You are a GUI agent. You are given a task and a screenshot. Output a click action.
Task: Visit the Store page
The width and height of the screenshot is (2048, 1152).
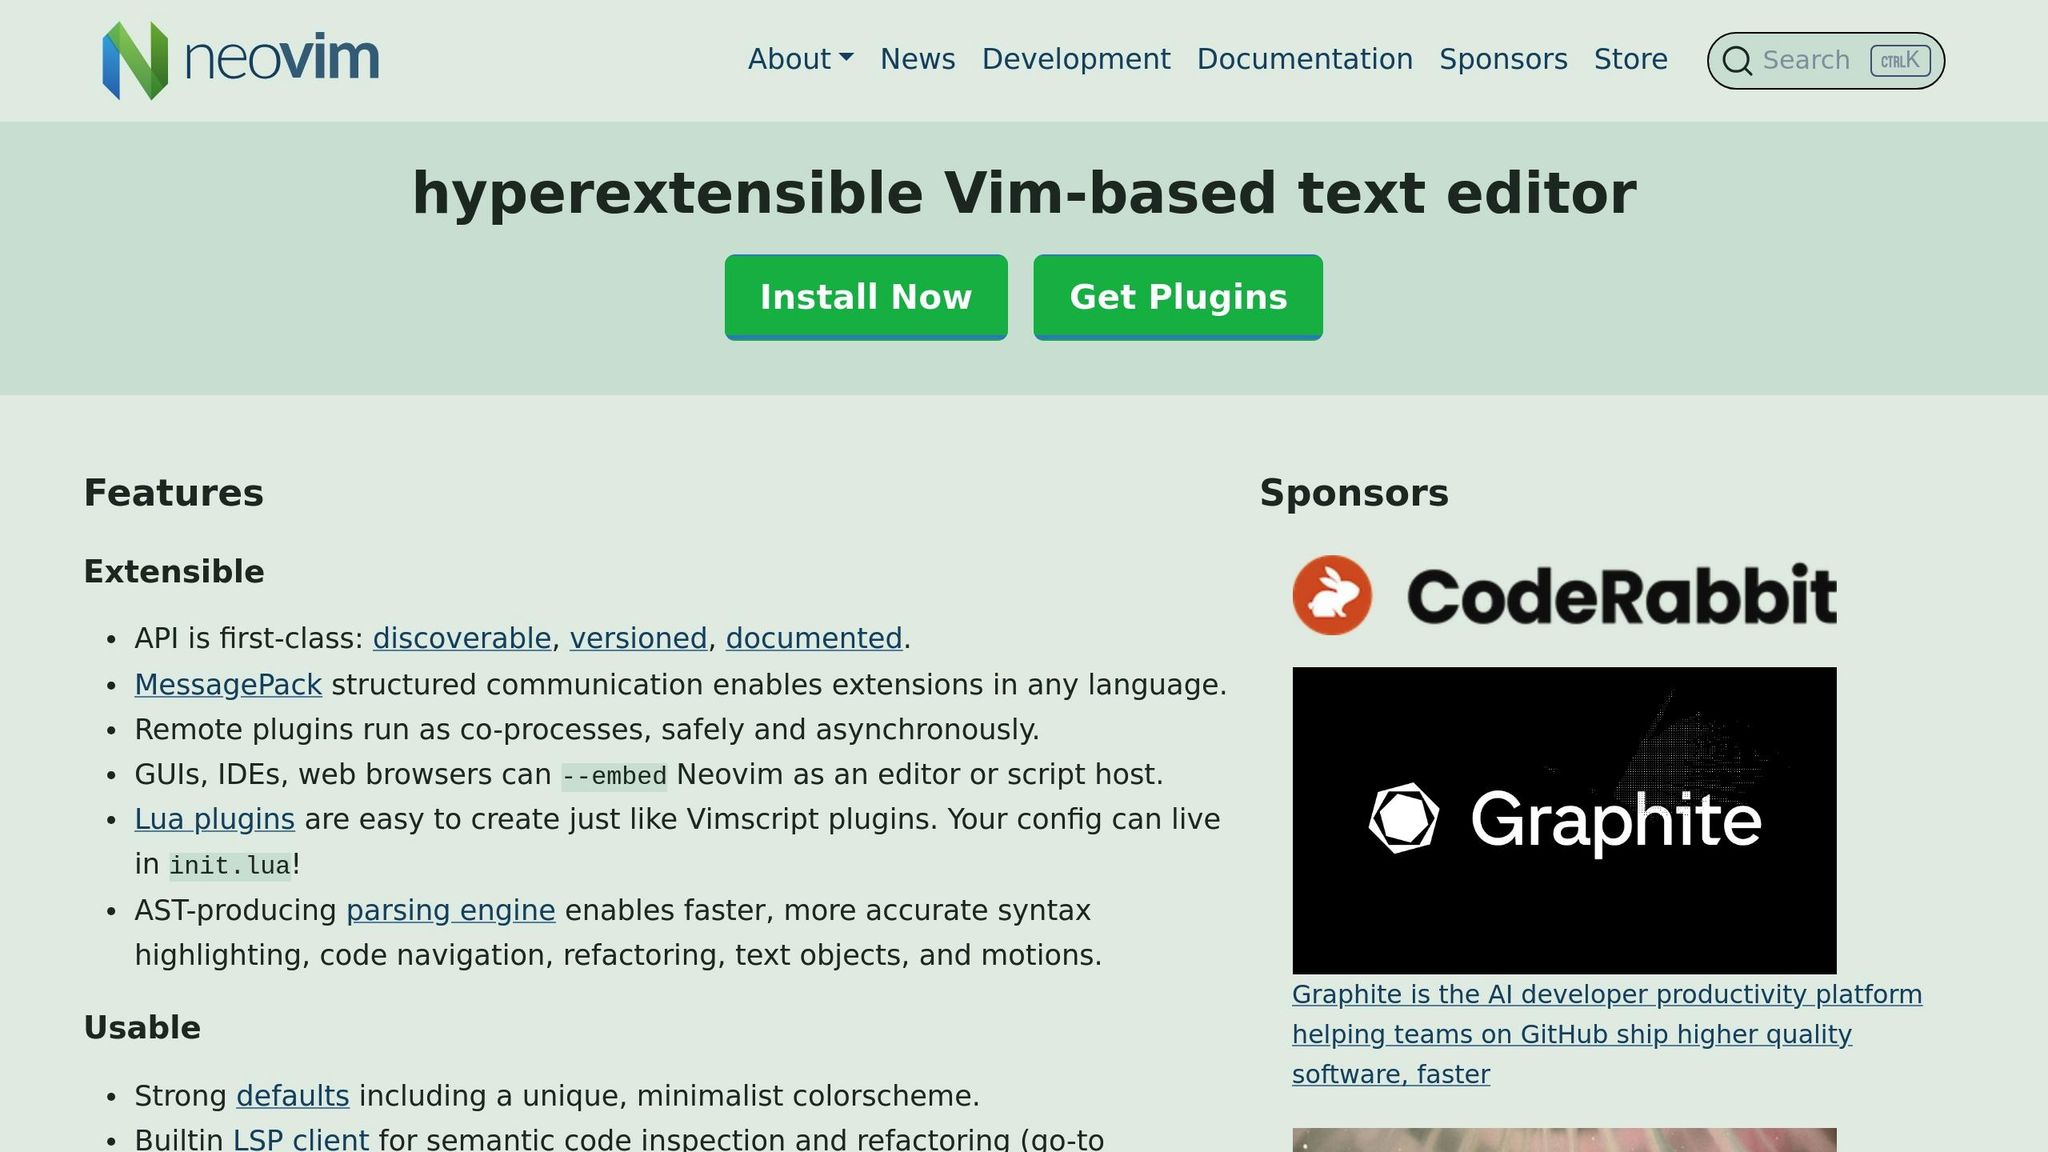pos(1631,59)
